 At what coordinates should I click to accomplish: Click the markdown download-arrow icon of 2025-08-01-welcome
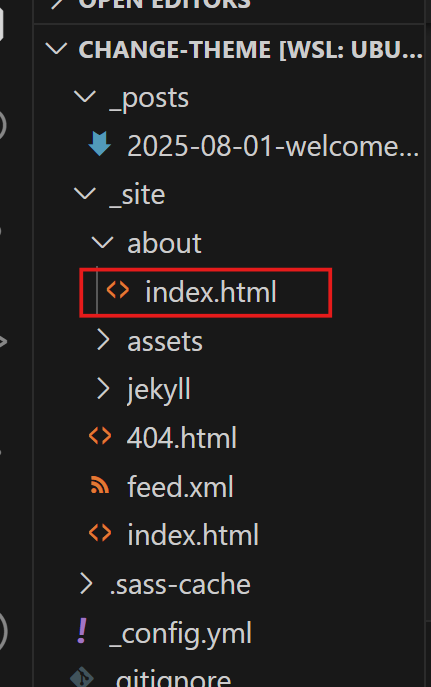tap(99, 144)
